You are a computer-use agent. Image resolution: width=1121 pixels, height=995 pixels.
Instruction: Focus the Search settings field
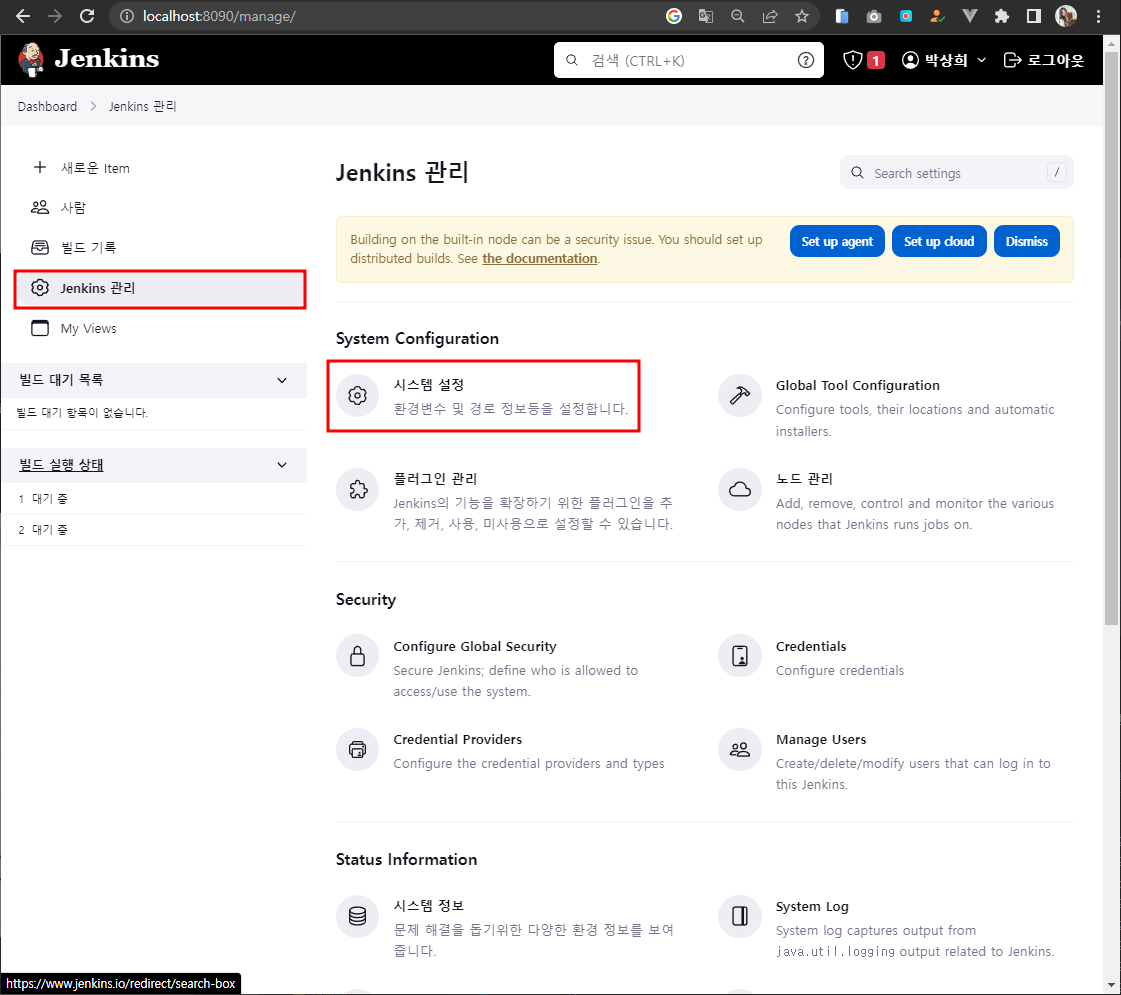(957, 172)
